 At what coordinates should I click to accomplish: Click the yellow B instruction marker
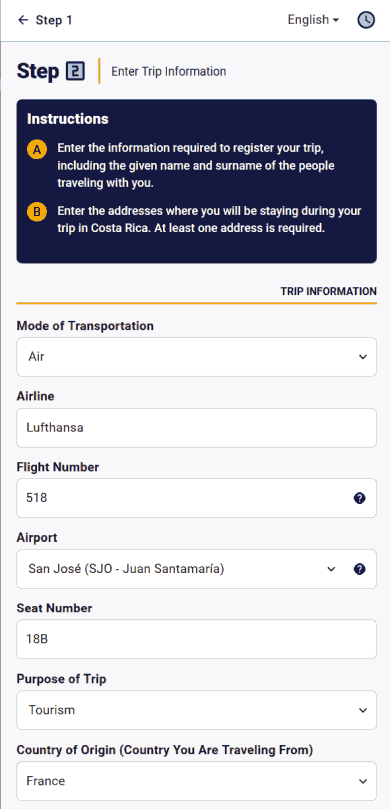pyautogui.click(x=37, y=212)
